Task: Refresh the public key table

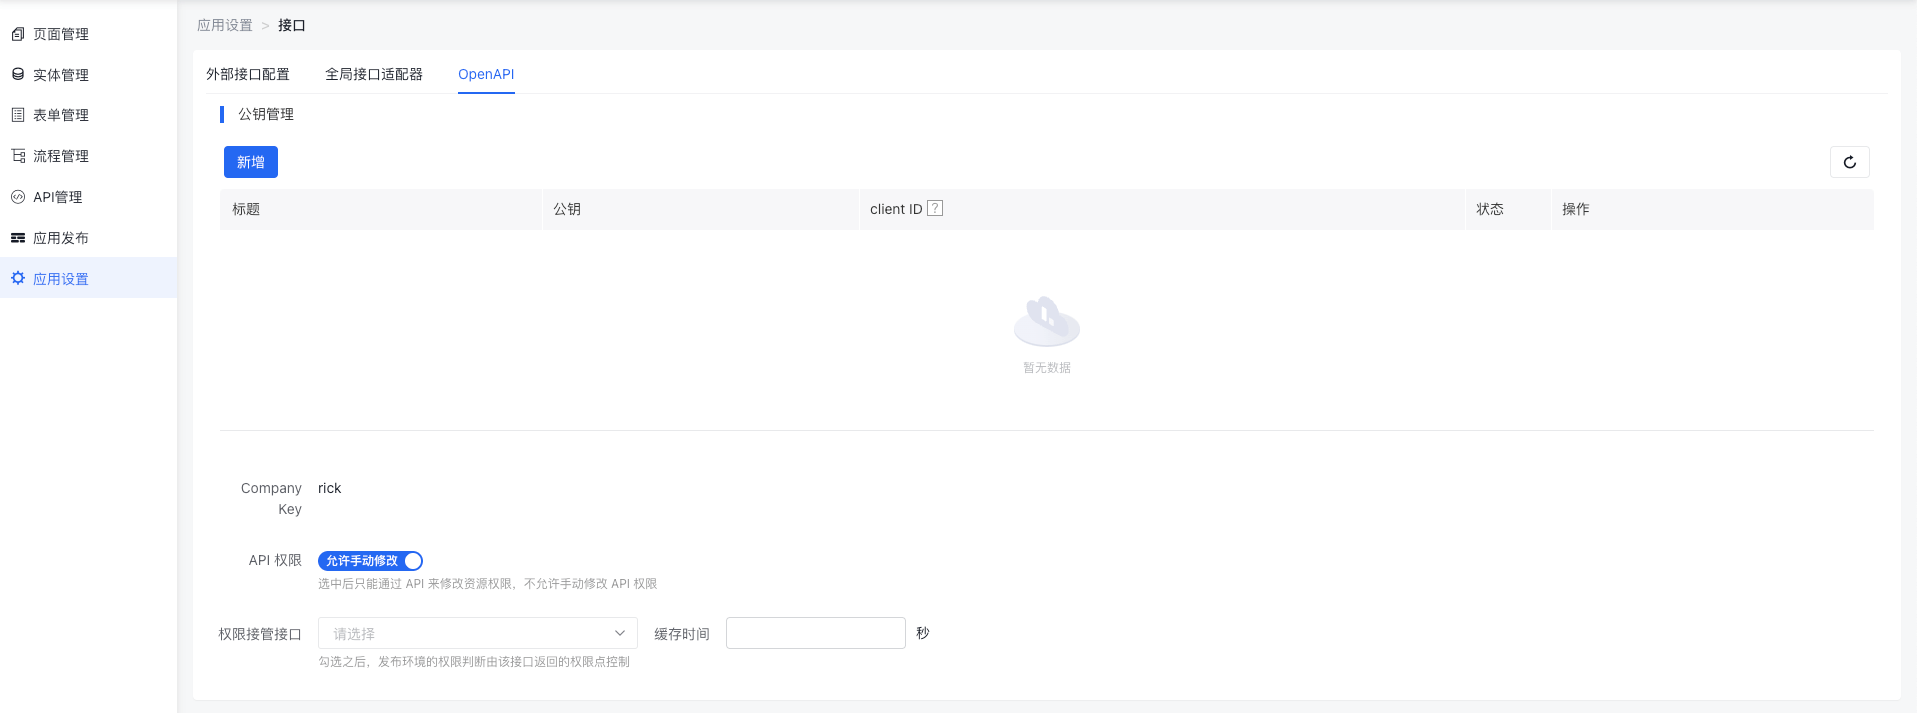Action: 1849,162
